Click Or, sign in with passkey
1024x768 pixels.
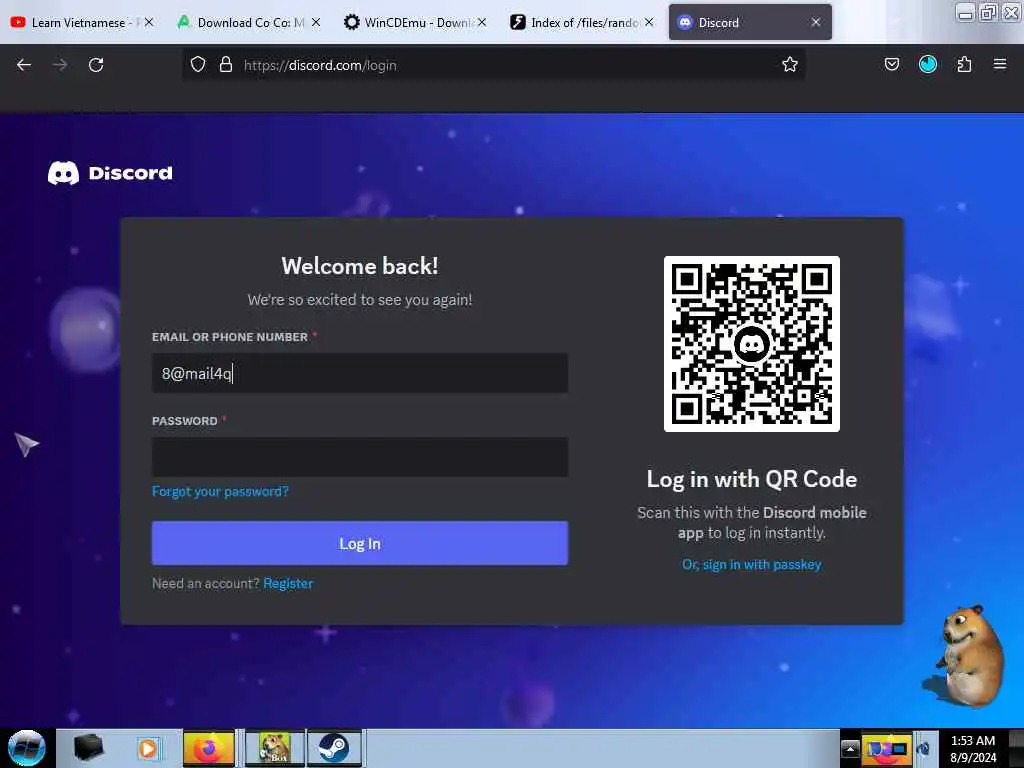pyautogui.click(x=752, y=564)
